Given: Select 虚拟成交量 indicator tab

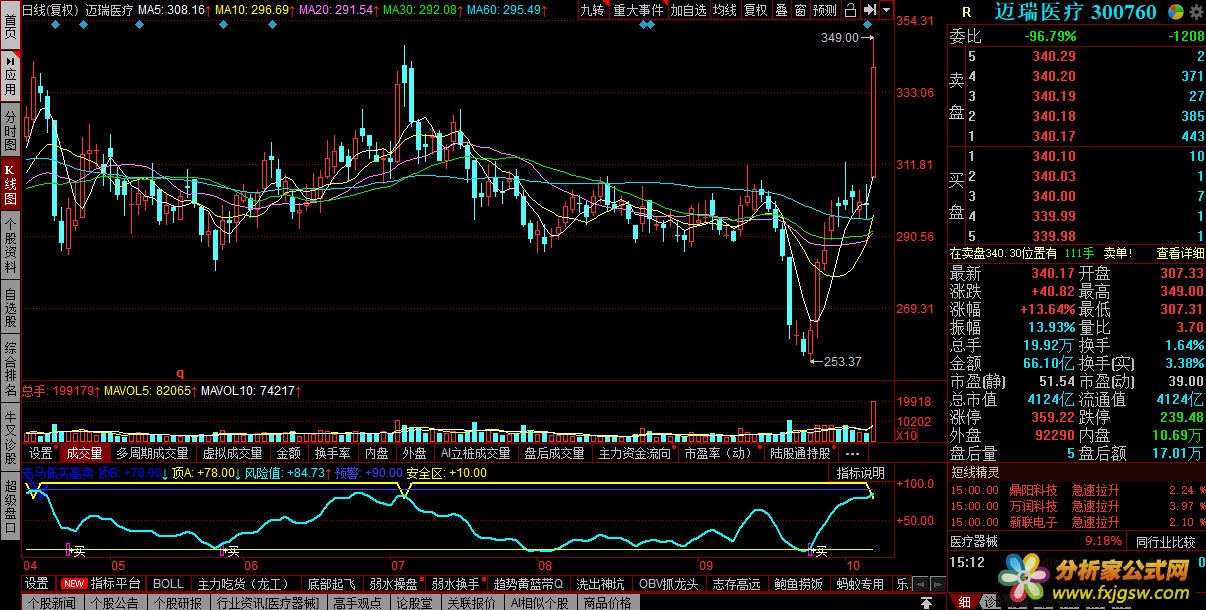Looking at the screenshot, I should tap(232, 453).
